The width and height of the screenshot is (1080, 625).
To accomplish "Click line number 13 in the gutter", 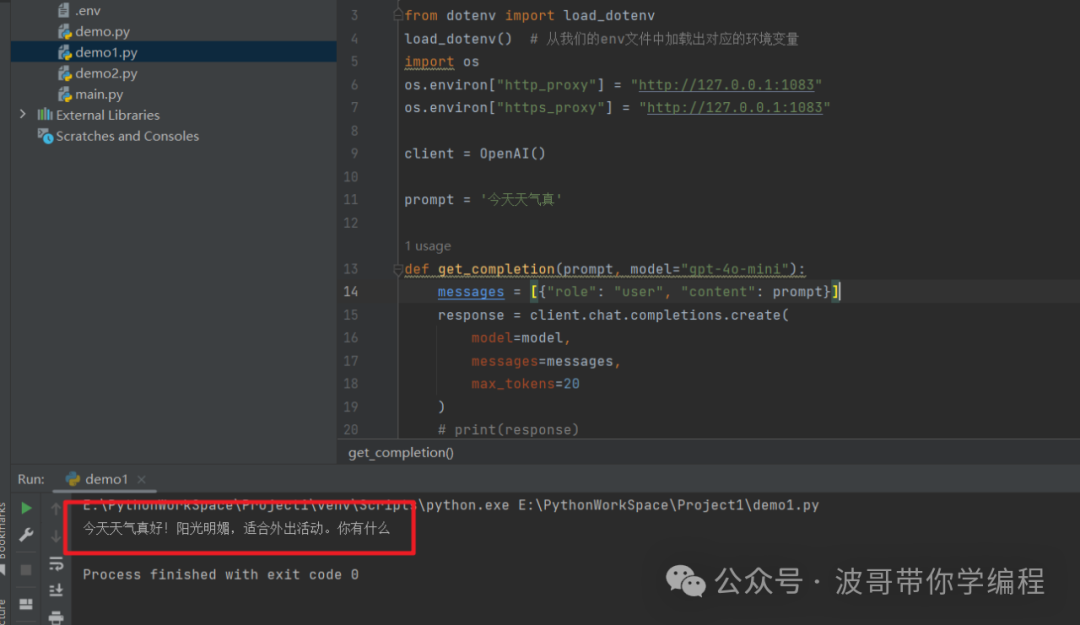I will pos(351,269).
